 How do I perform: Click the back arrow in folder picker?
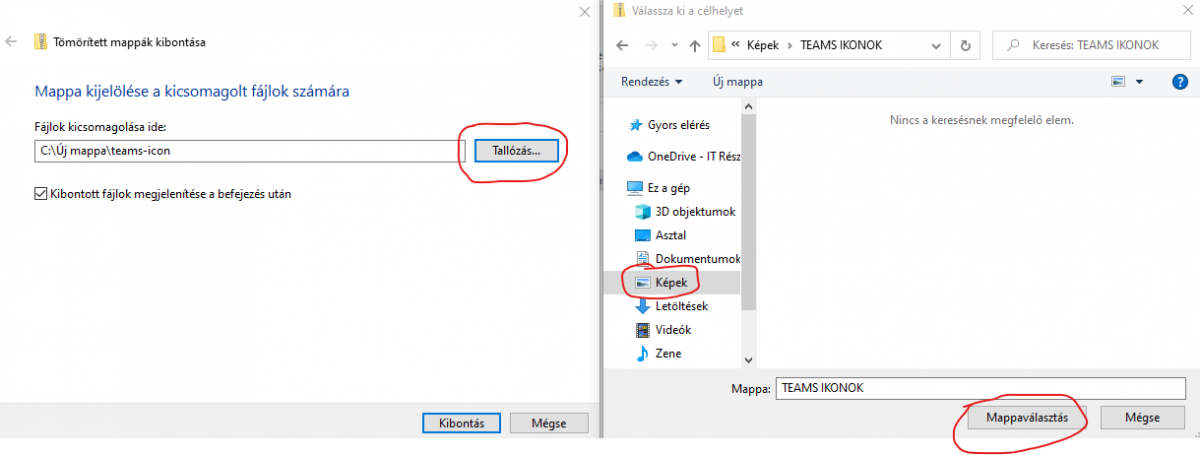pos(622,45)
